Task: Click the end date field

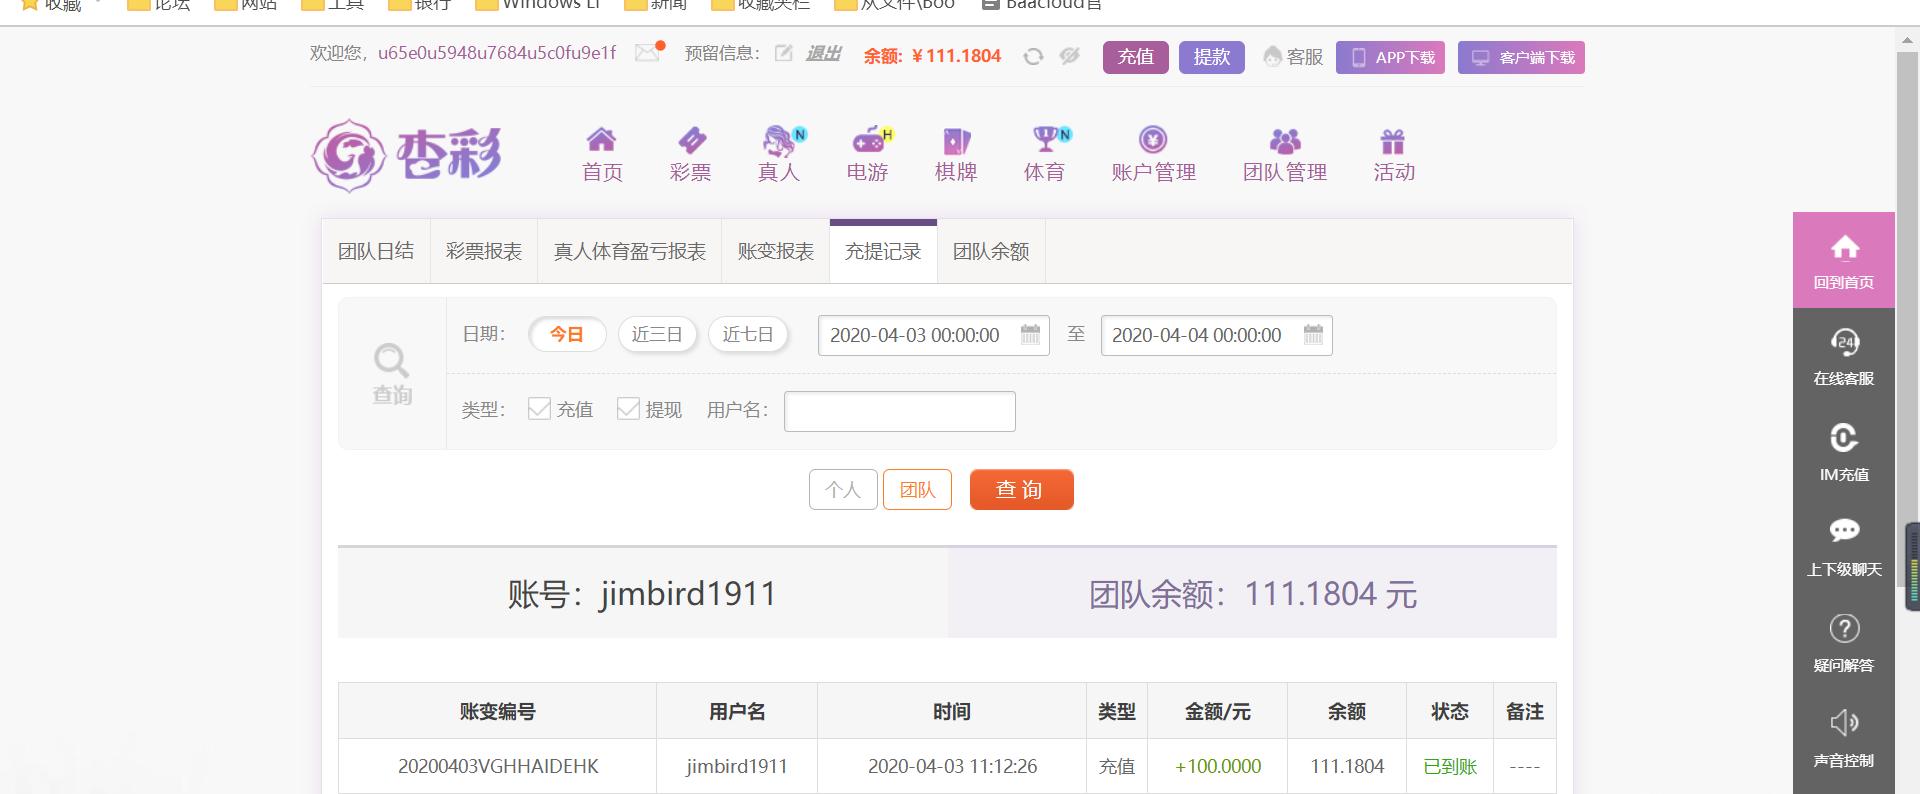Action: click(x=1216, y=335)
